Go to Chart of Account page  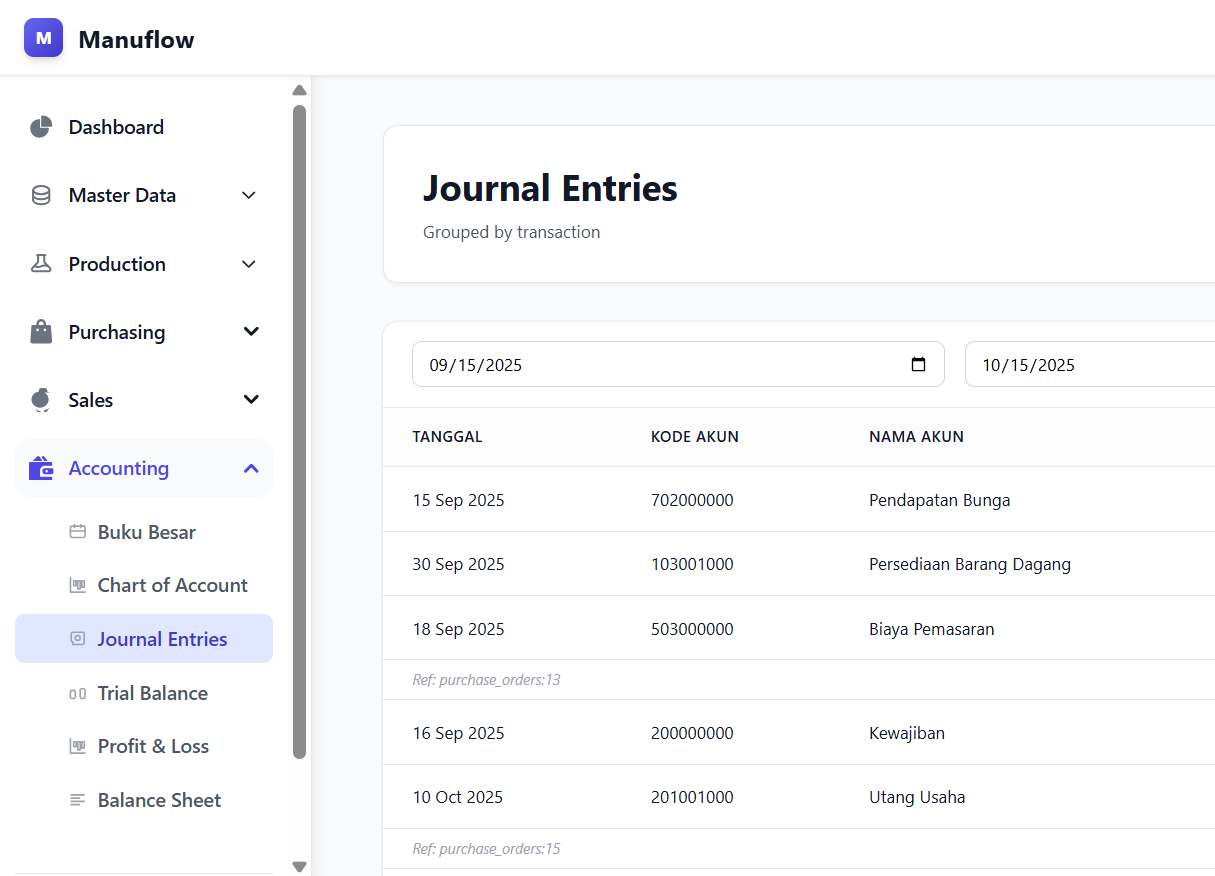point(172,585)
